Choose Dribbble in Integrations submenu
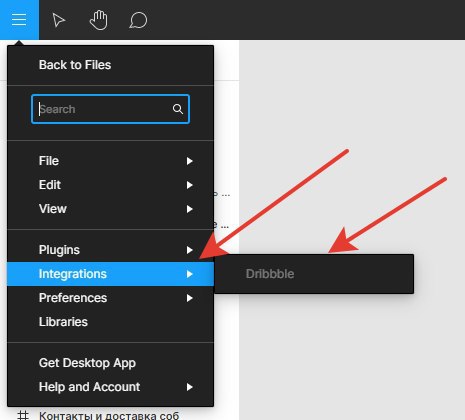 314,274
